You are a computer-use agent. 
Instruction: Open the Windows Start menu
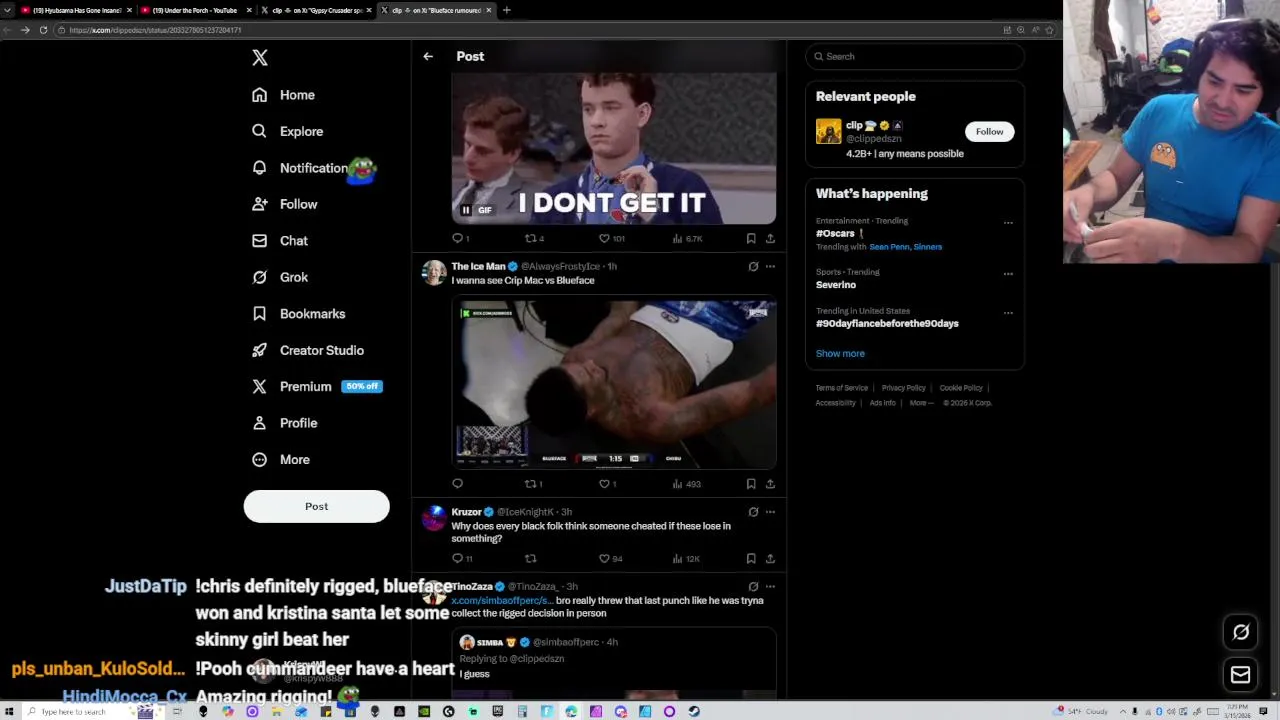pyautogui.click(x=9, y=712)
